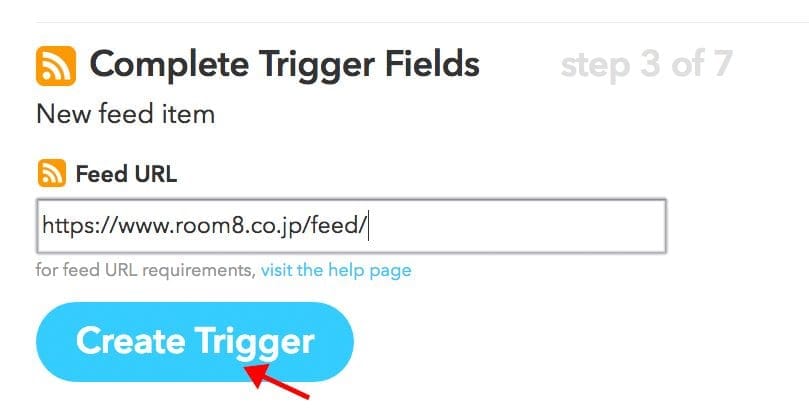
Task: Click the number "3" in the step indicator
Action: (x=650, y=66)
